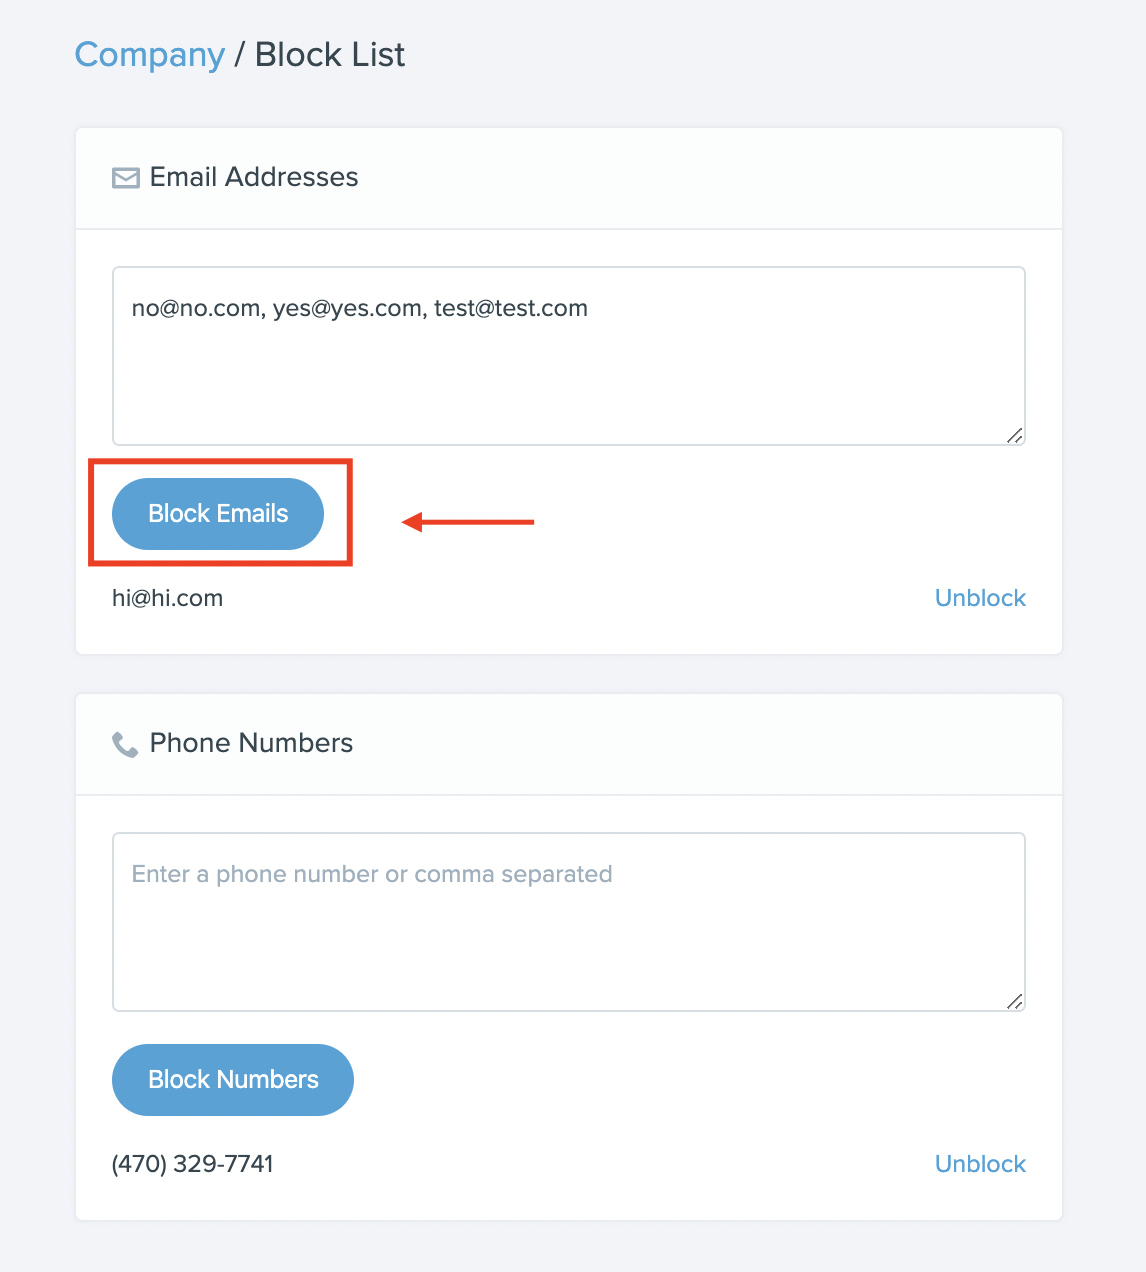Click the phone textarea resize handle
The image size is (1146, 1272).
1014,1001
